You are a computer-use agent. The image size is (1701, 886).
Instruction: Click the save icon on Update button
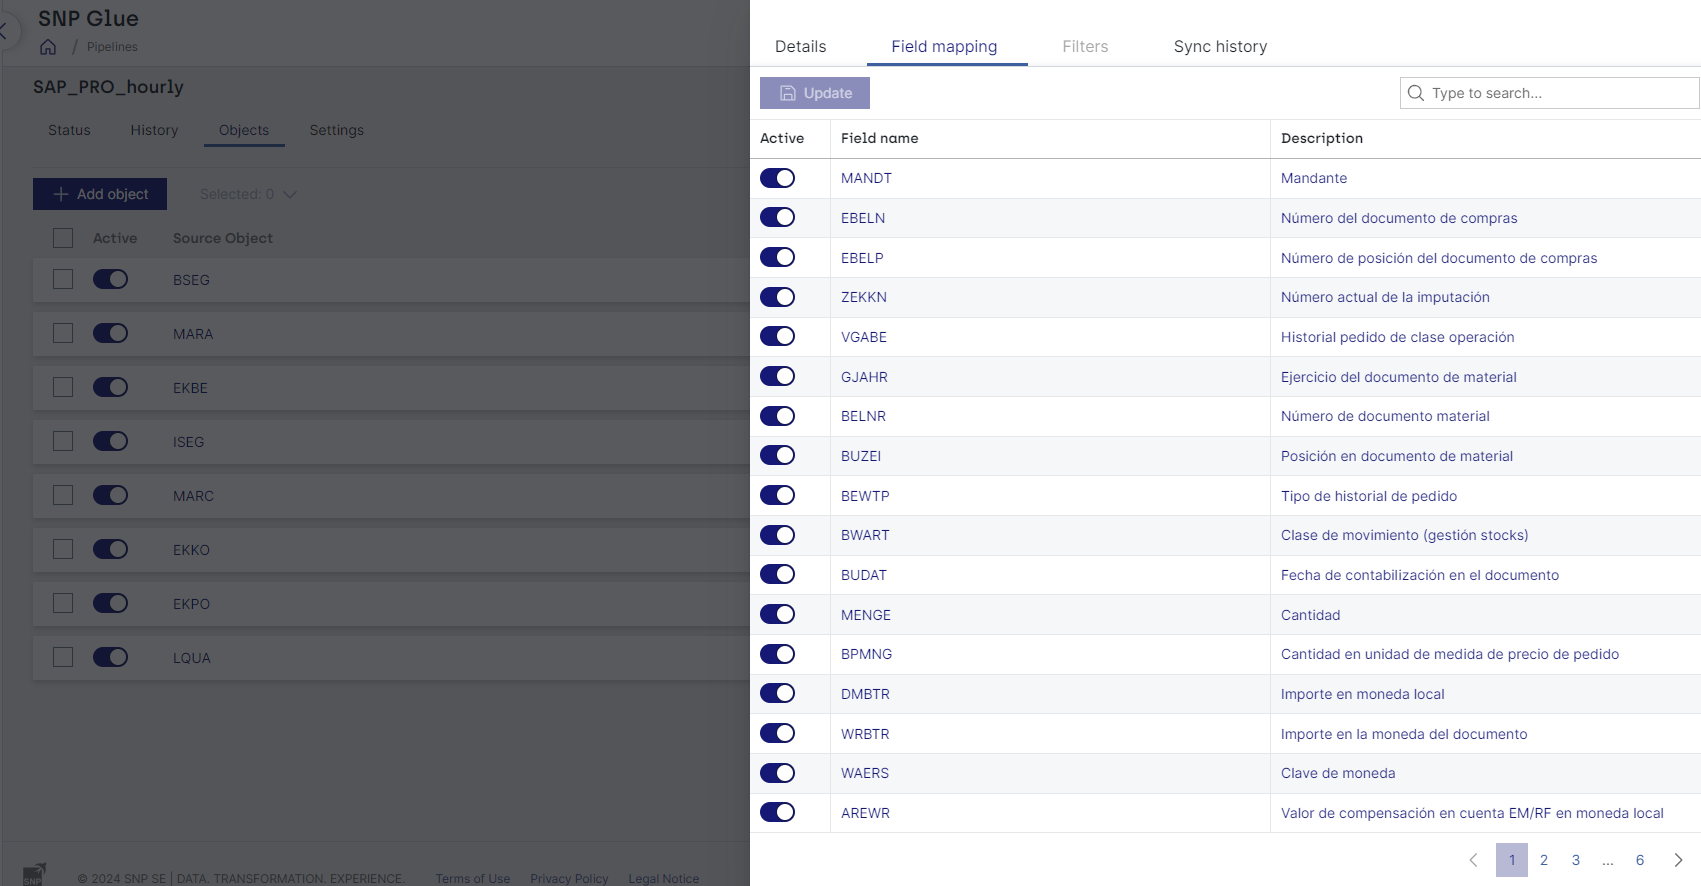788,93
